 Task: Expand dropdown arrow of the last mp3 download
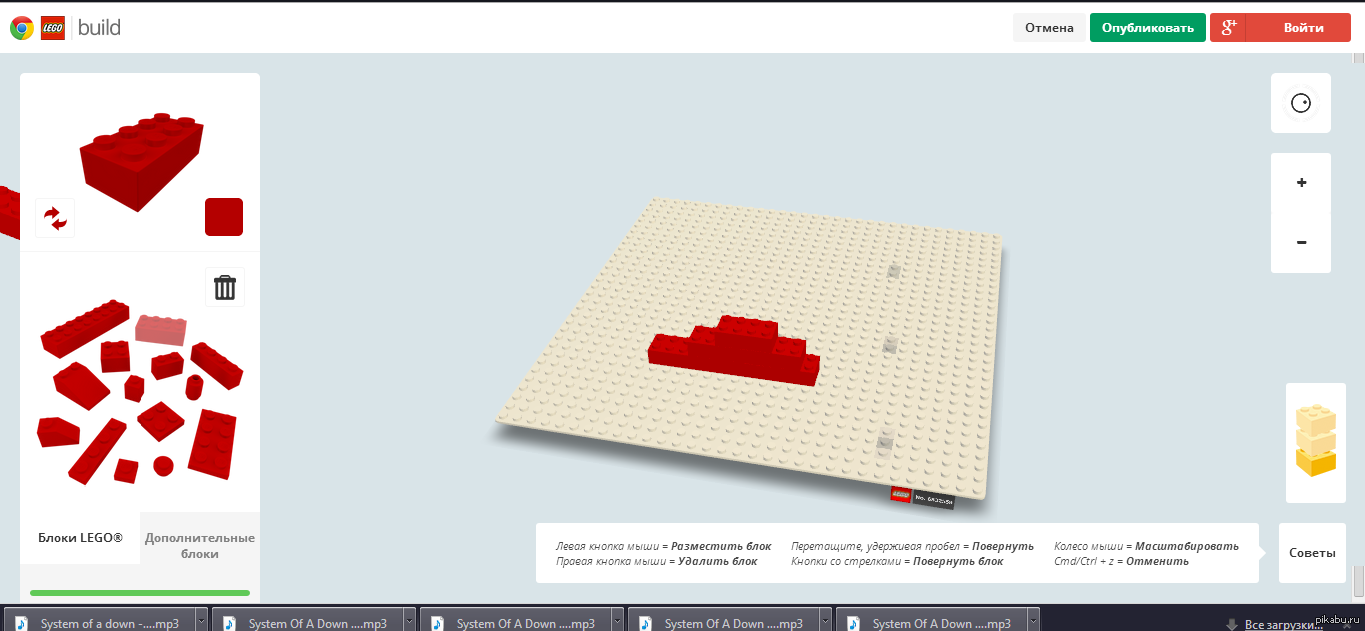click(1033, 621)
